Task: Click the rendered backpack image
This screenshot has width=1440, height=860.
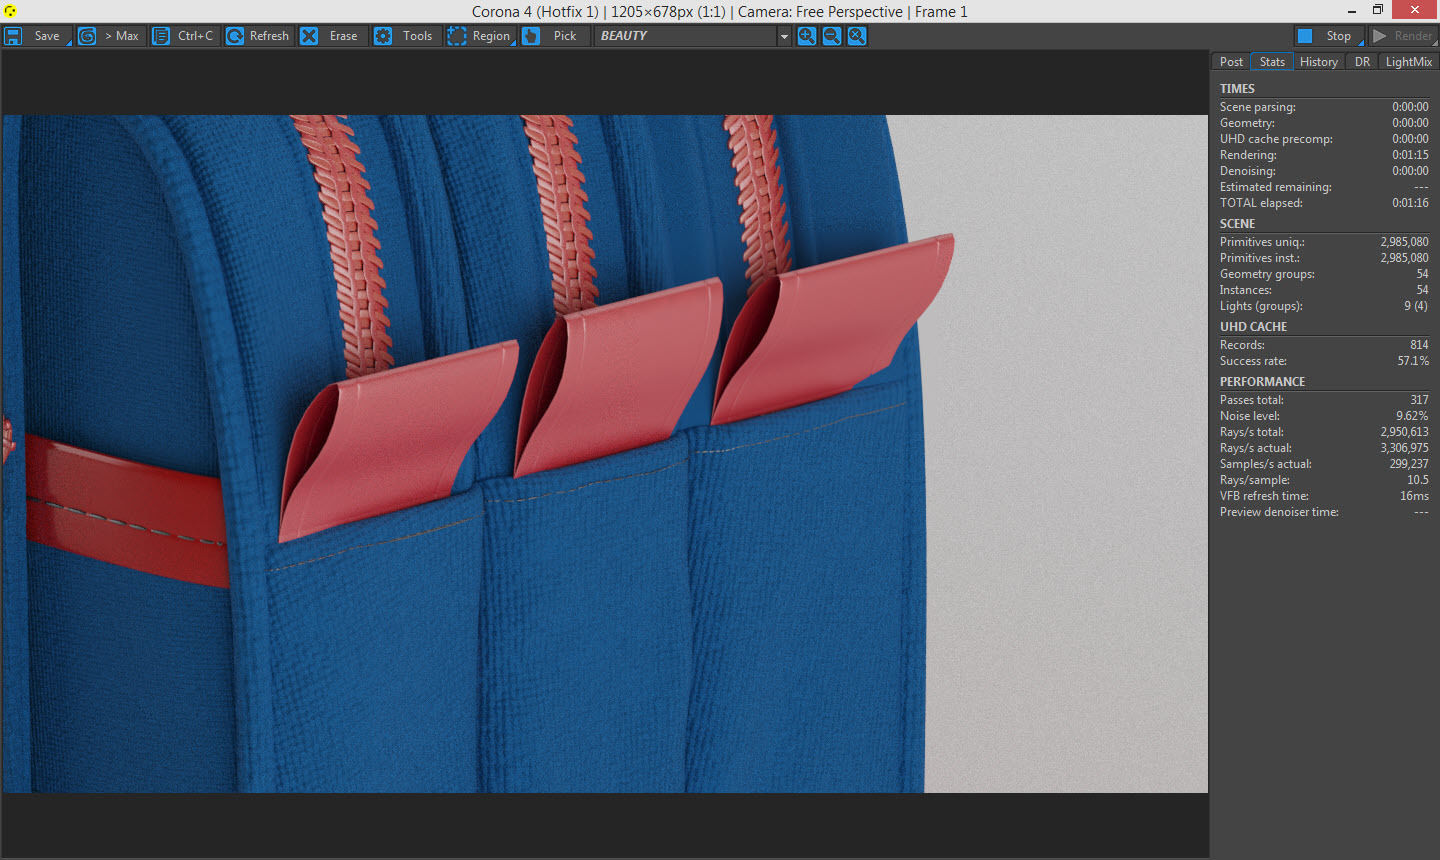Action: click(x=605, y=454)
